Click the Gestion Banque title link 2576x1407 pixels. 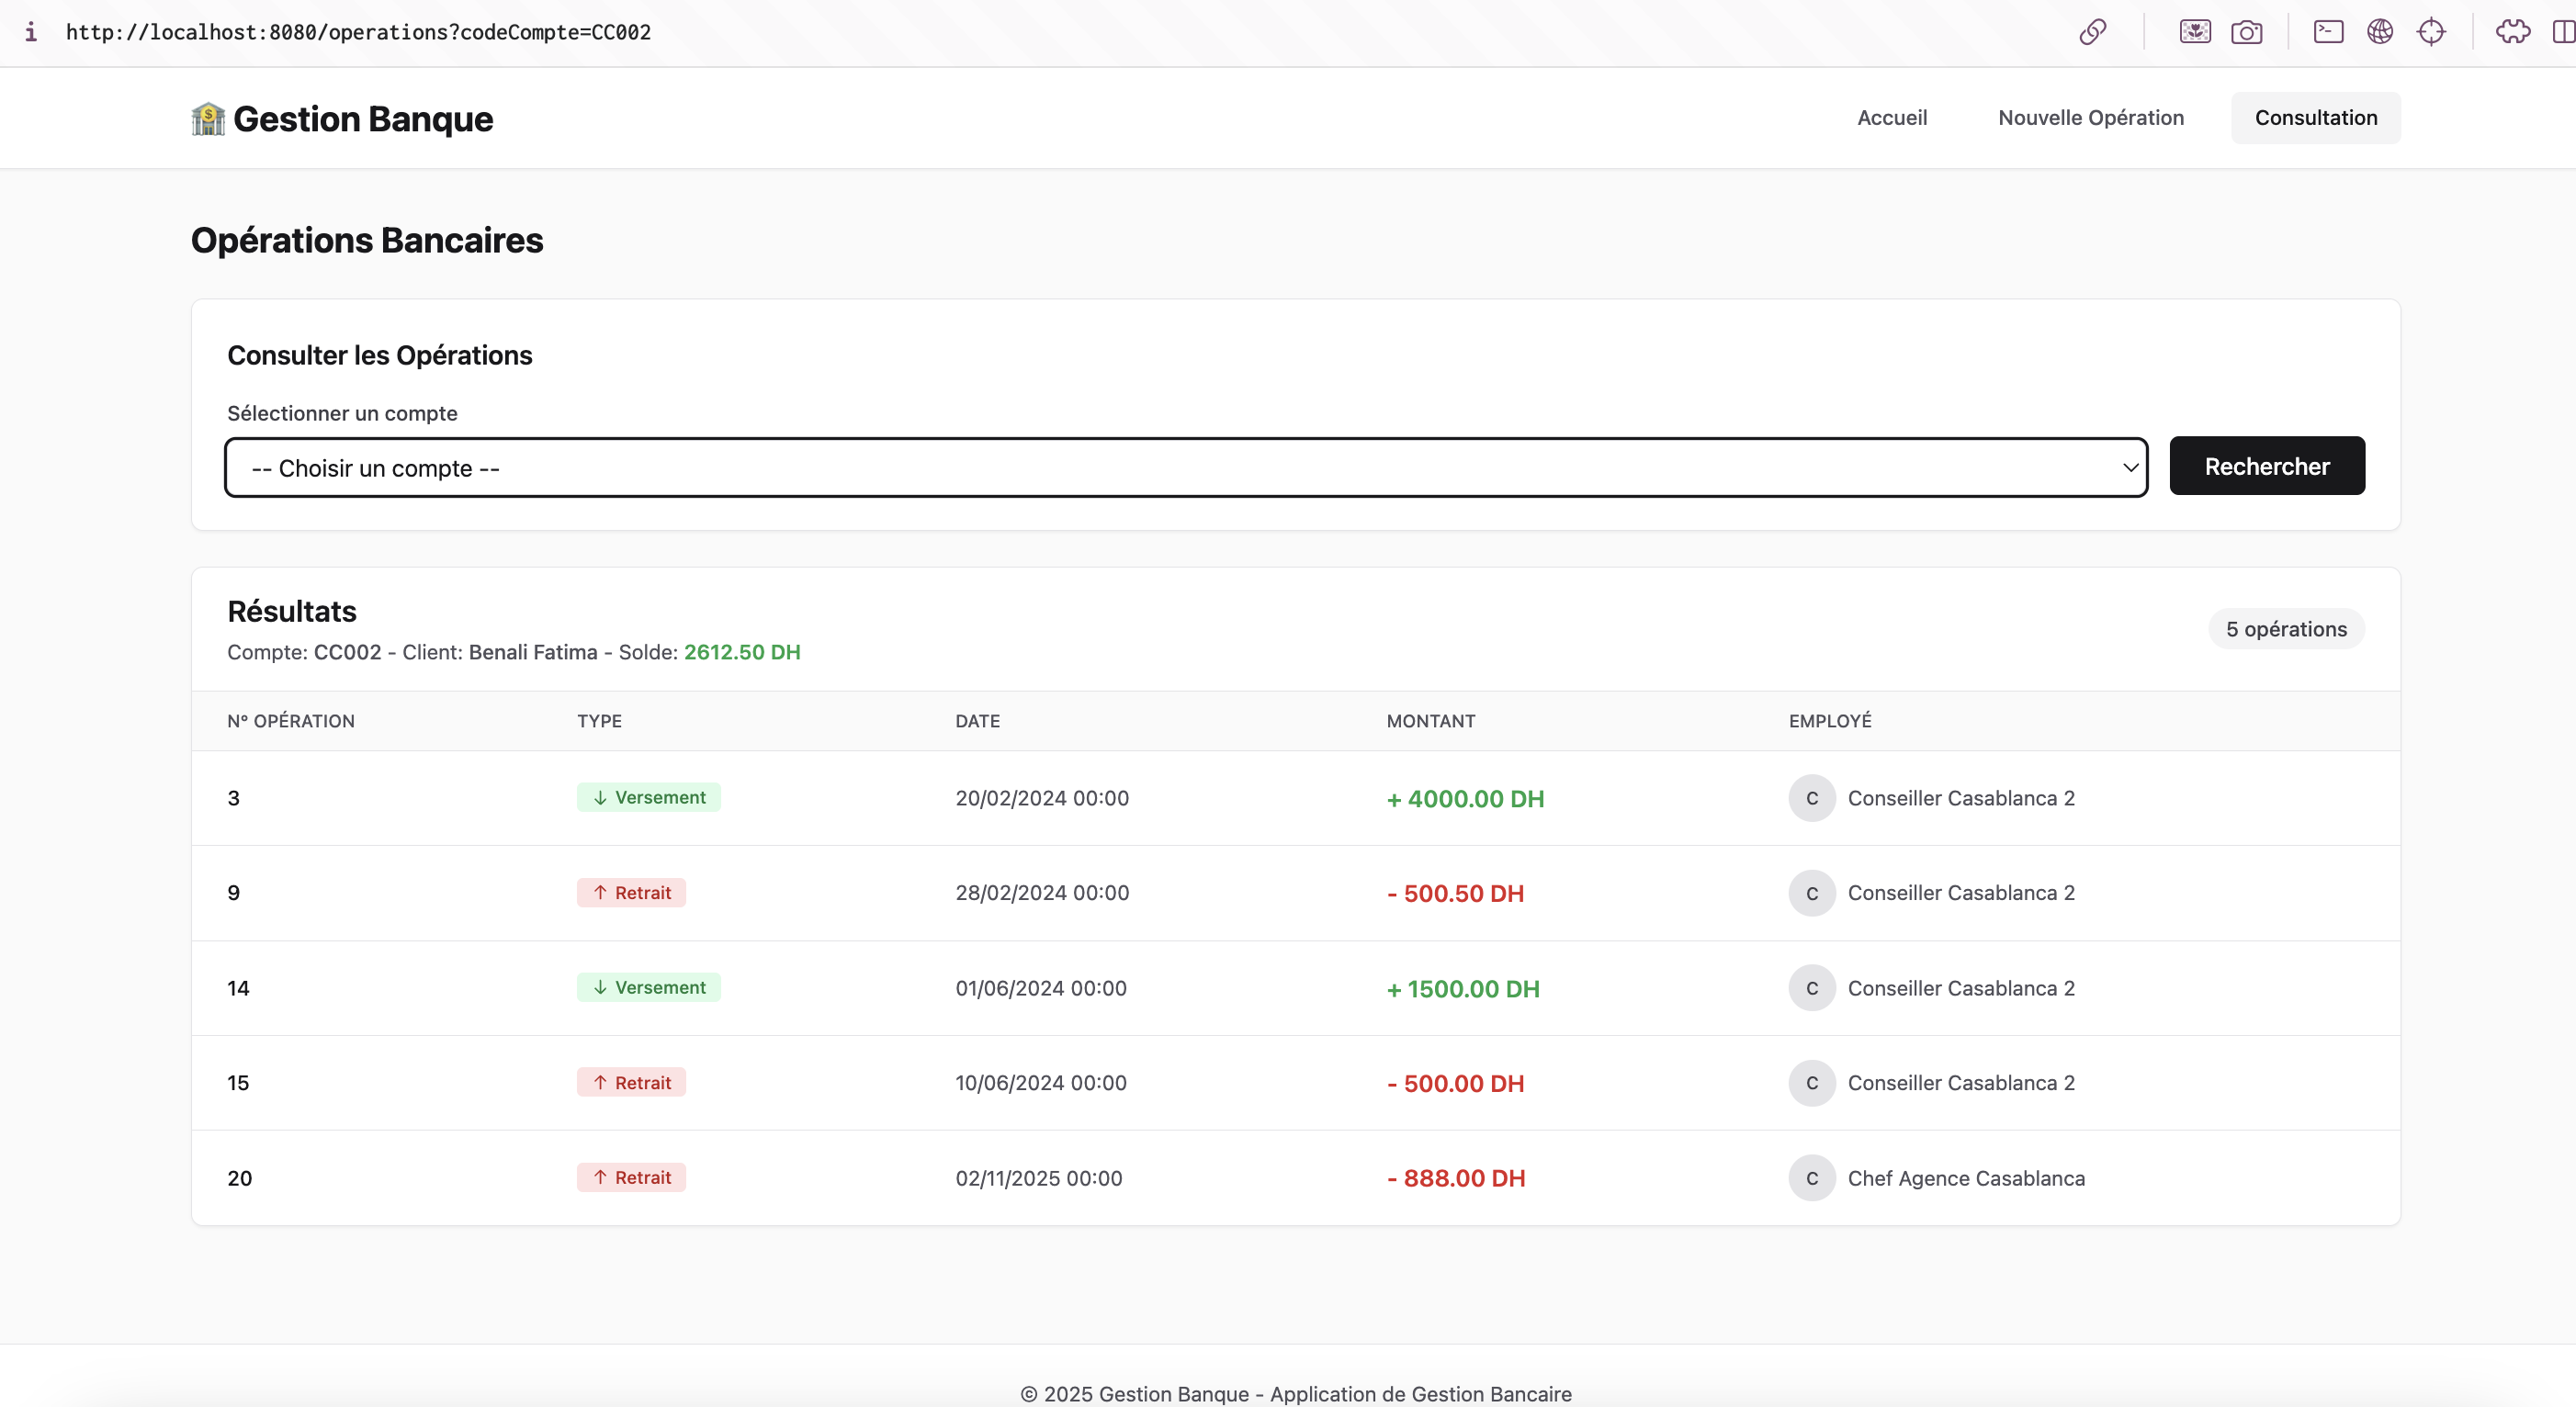tap(363, 119)
